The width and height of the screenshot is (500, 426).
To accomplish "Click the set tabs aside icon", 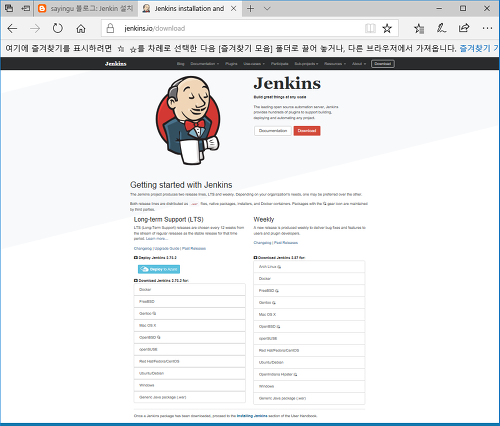I will (x=26, y=9).
